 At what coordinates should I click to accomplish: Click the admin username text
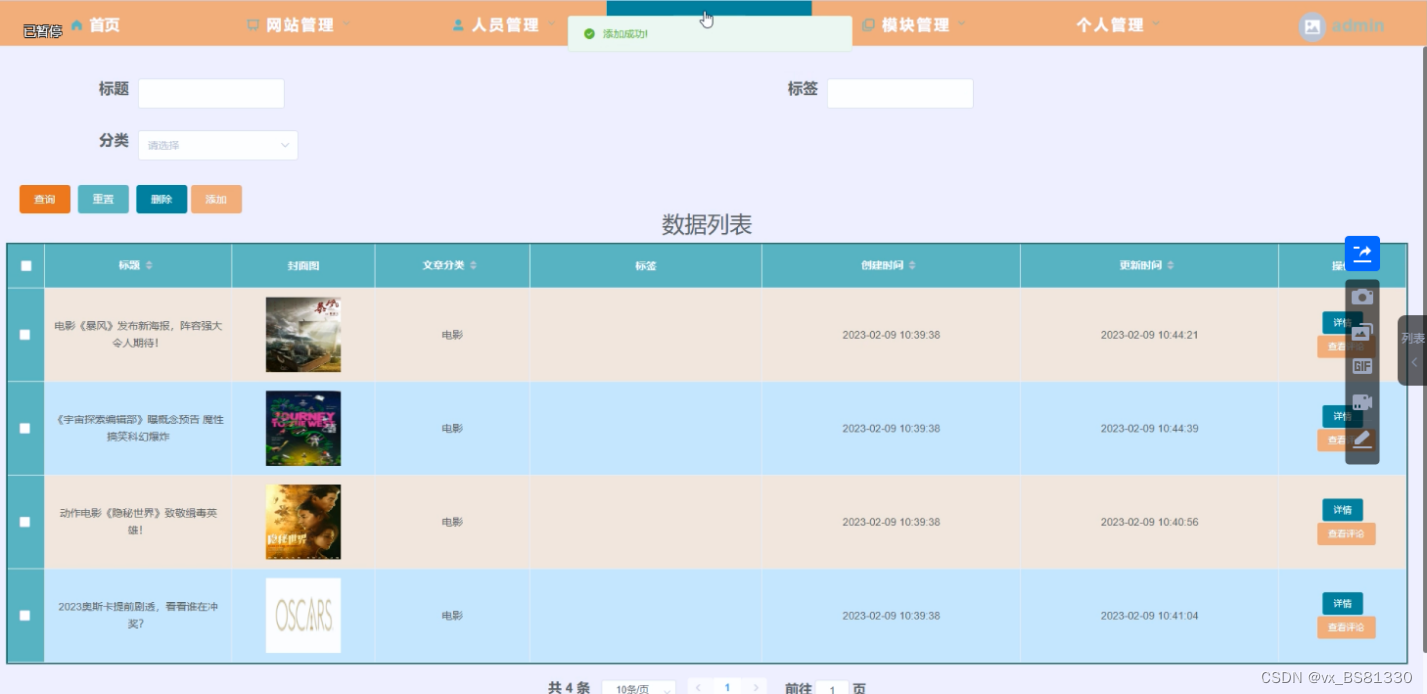[x=1358, y=26]
